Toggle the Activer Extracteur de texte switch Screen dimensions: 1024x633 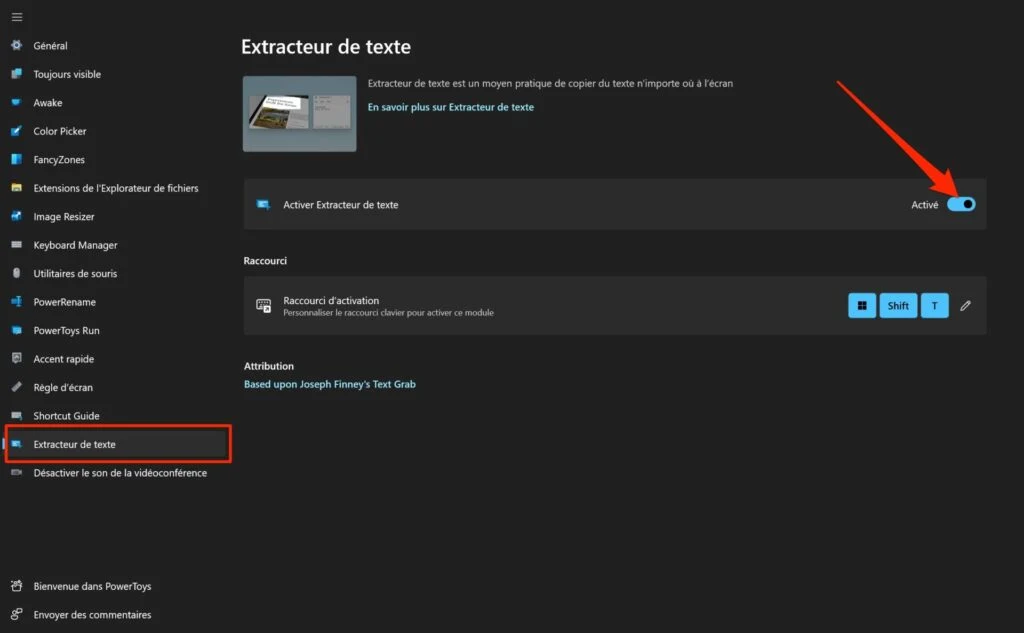pos(961,204)
